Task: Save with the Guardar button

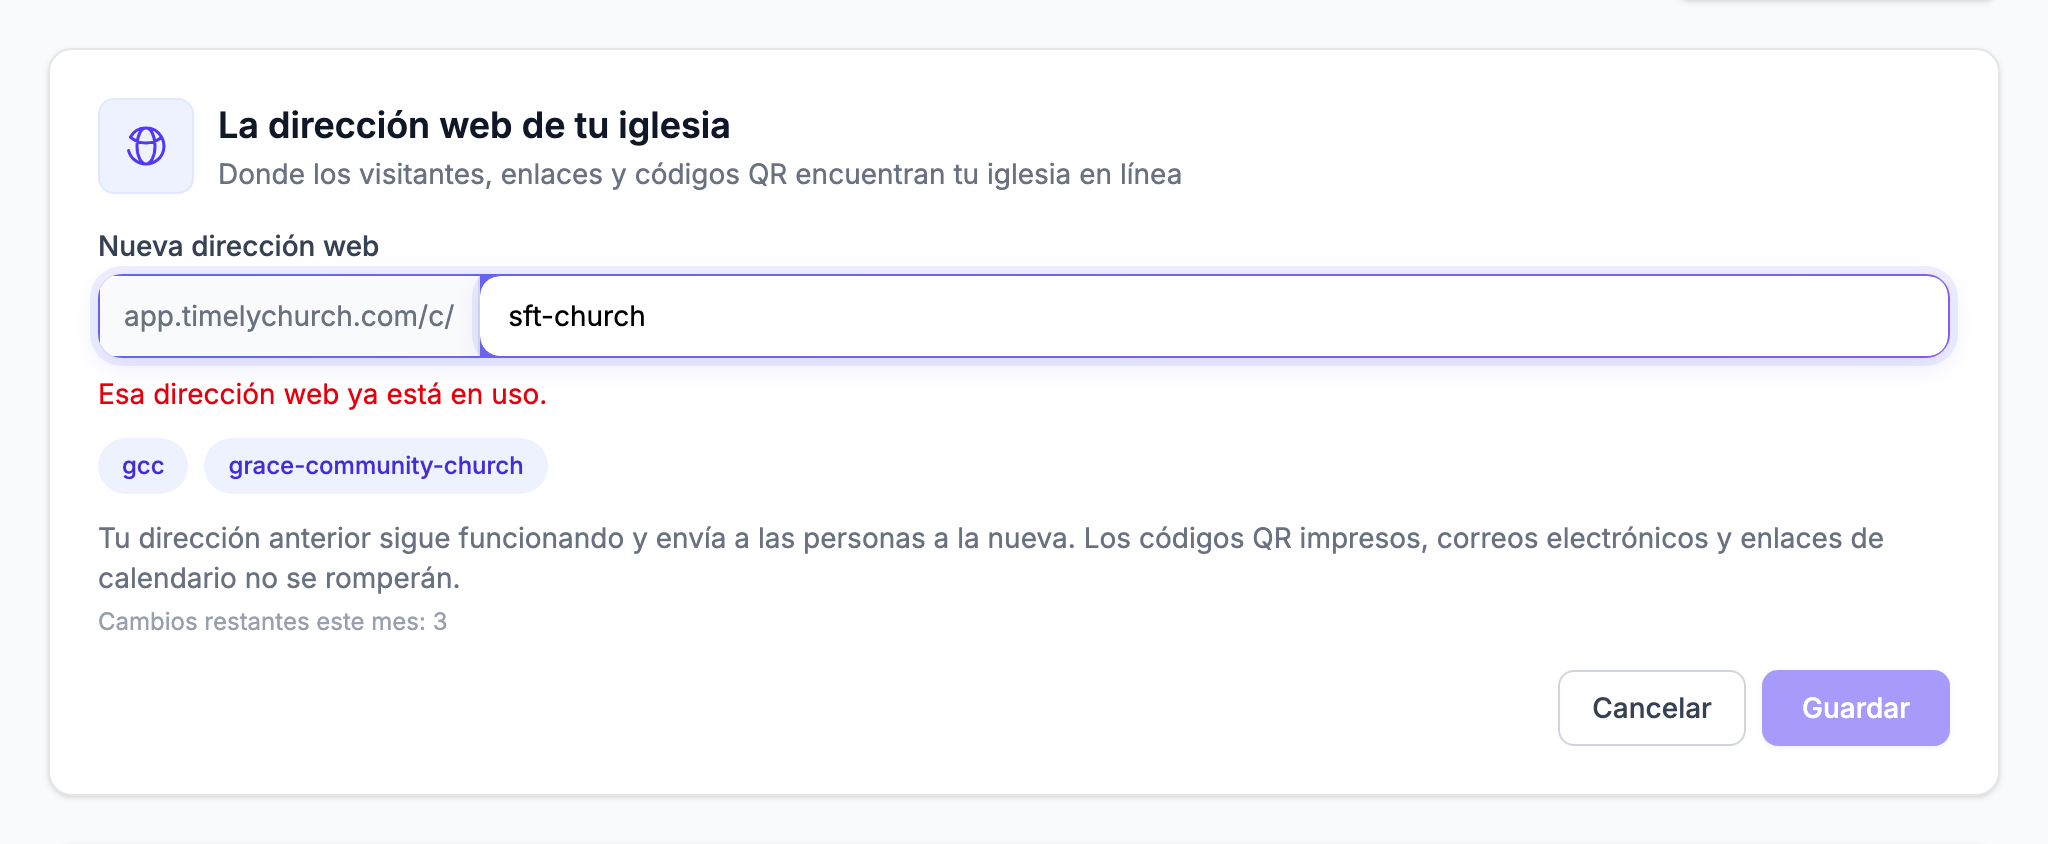Action: coord(1856,708)
